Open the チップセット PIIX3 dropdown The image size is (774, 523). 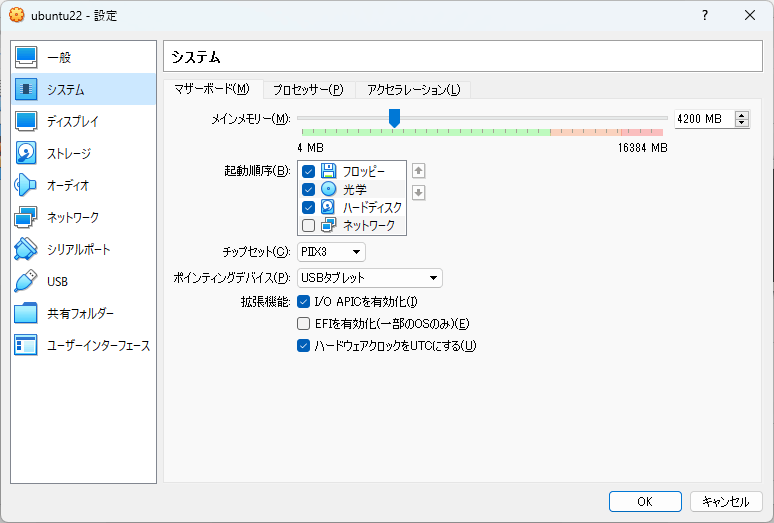331,252
